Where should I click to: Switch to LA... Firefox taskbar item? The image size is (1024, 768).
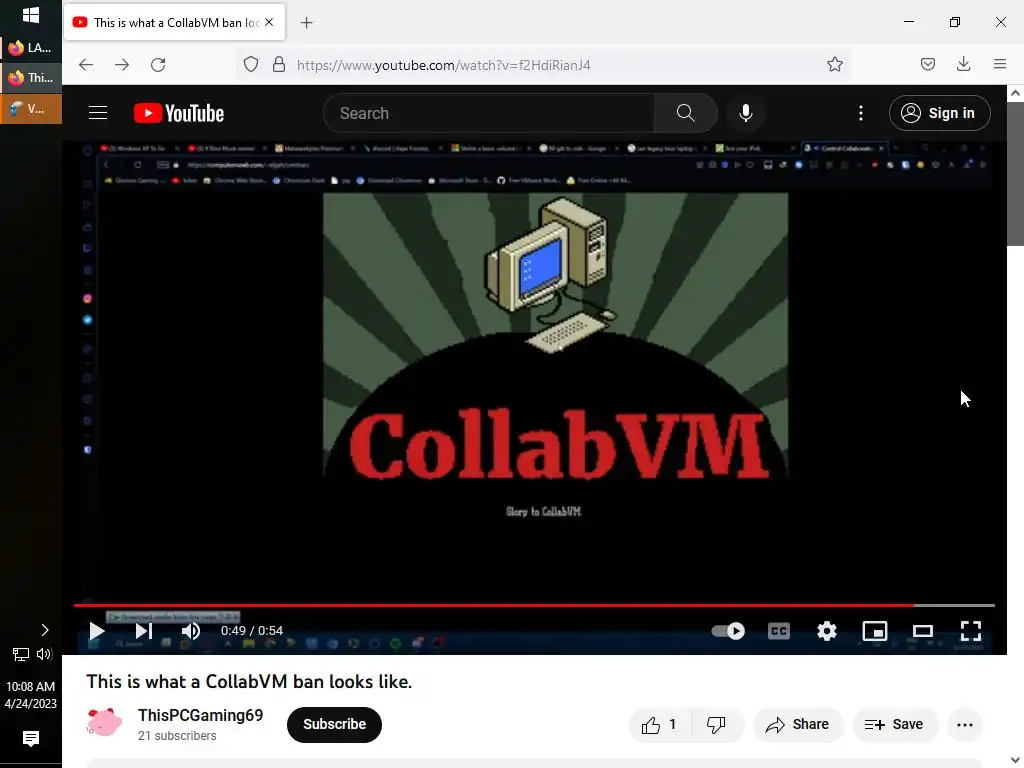pos(31,47)
